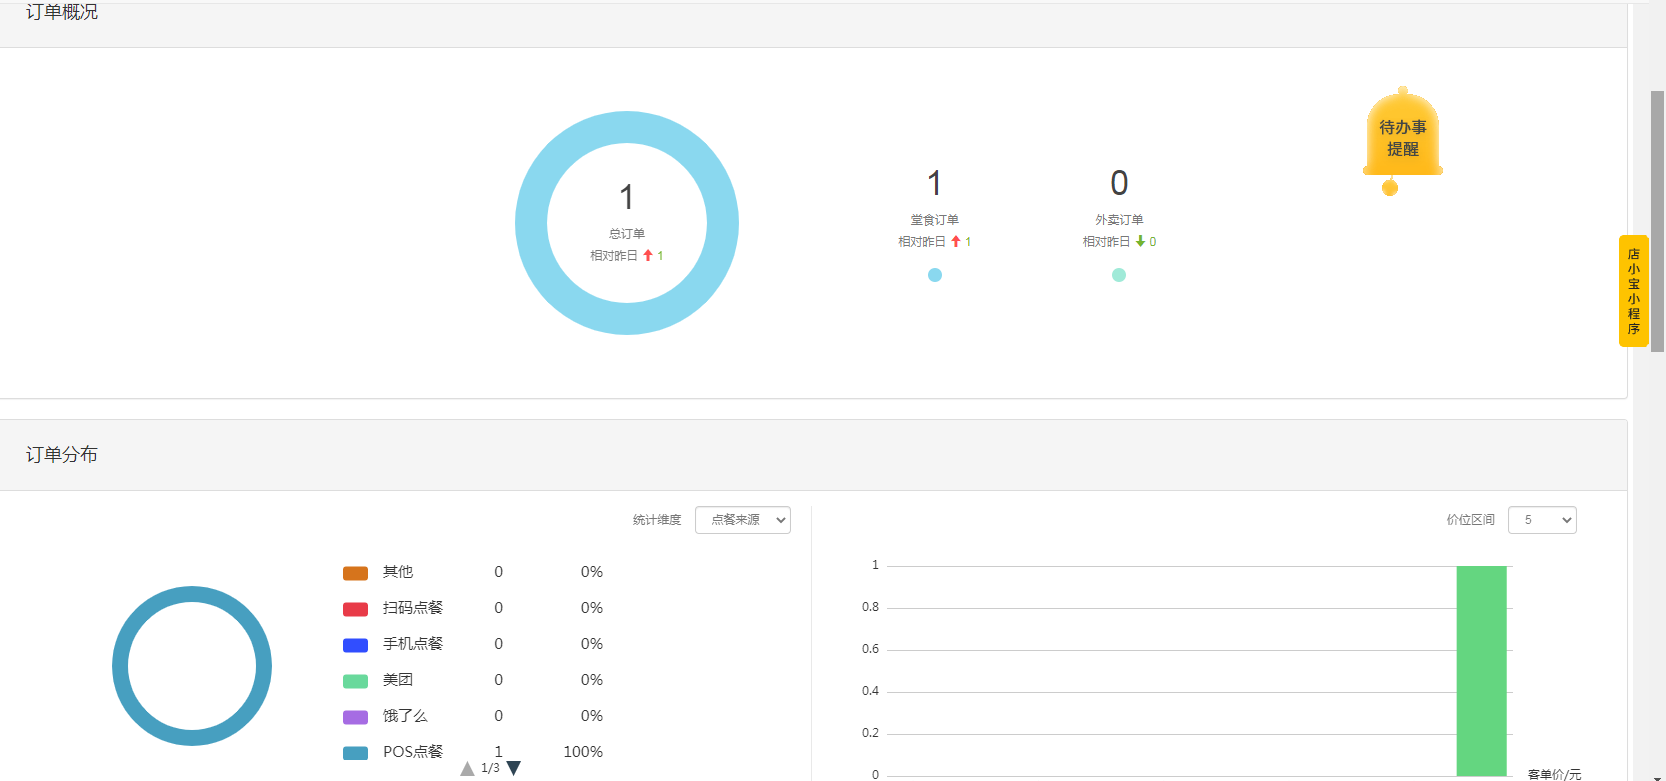Viewport: 1666px width, 781px height.
Task: Click the teal POS点餐 legend marker
Action: (355, 753)
